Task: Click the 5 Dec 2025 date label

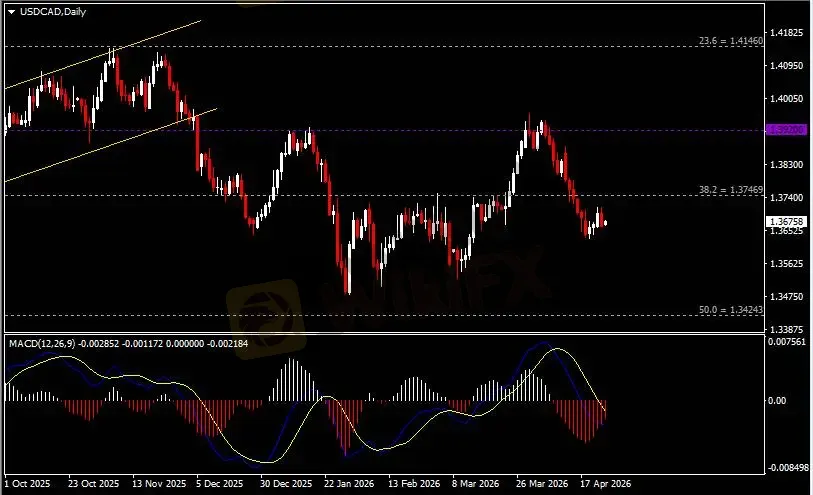Action: click(219, 483)
